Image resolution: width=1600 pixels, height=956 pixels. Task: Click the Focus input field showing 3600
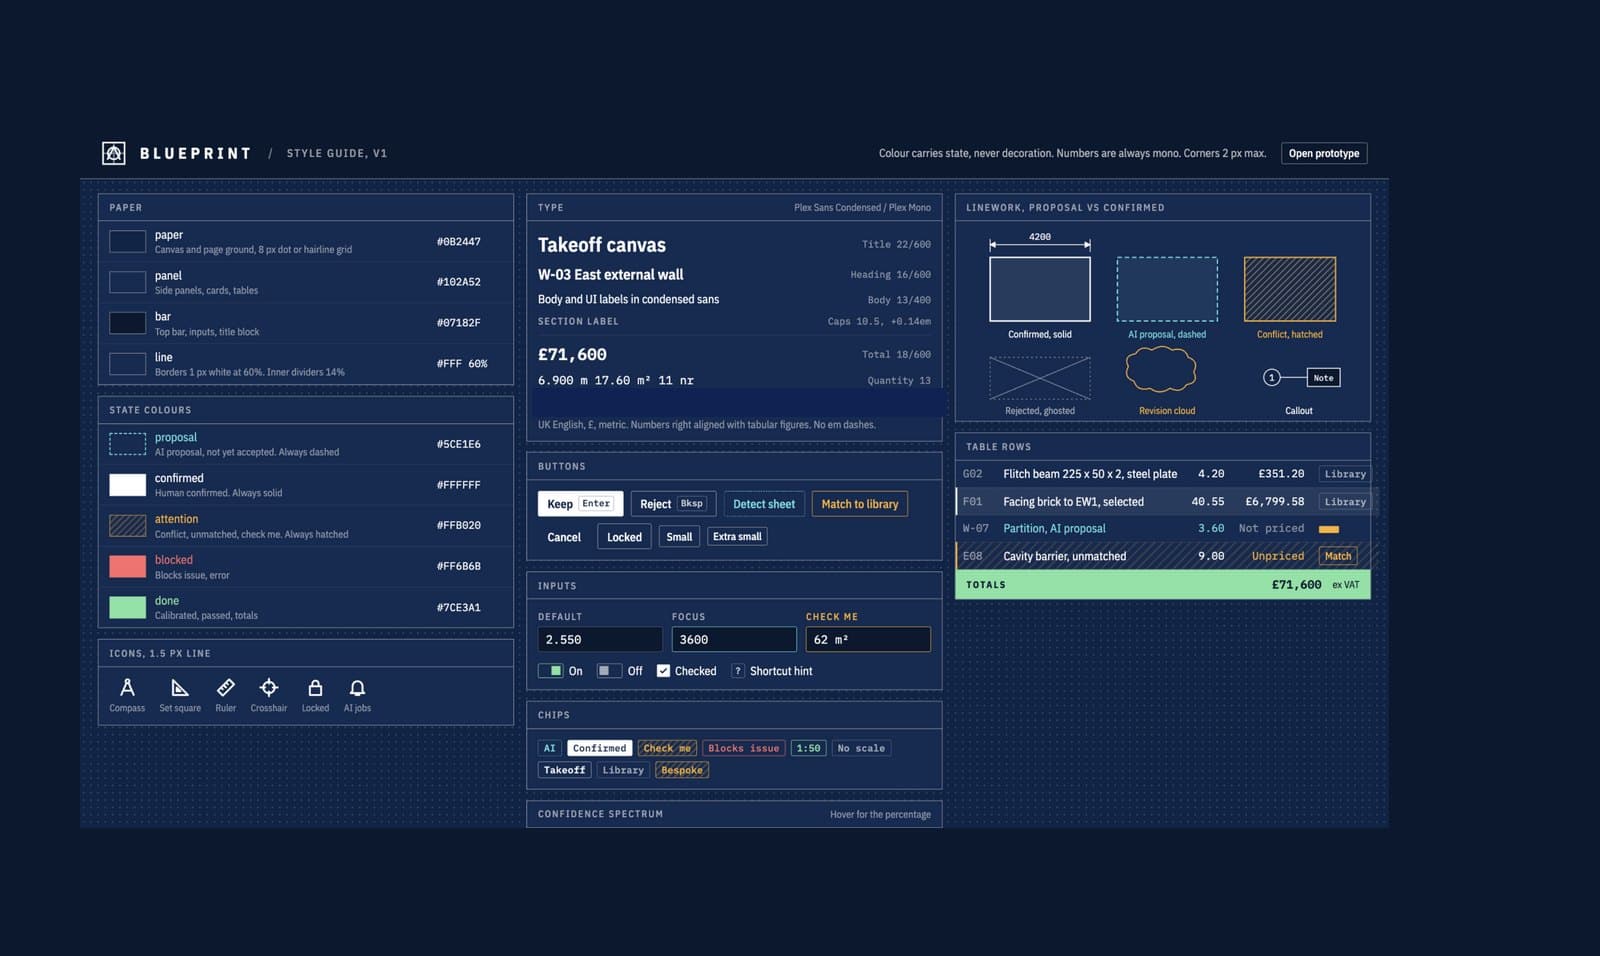pyautogui.click(x=734, y=639)
